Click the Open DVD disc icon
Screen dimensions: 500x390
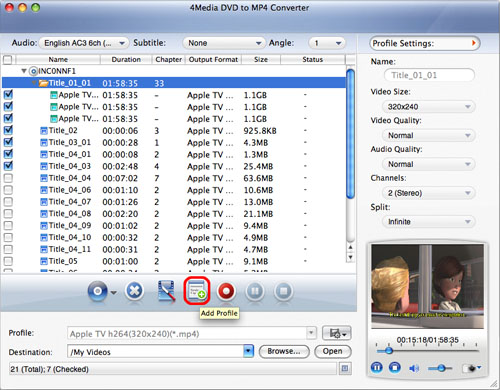click(97, 291)
